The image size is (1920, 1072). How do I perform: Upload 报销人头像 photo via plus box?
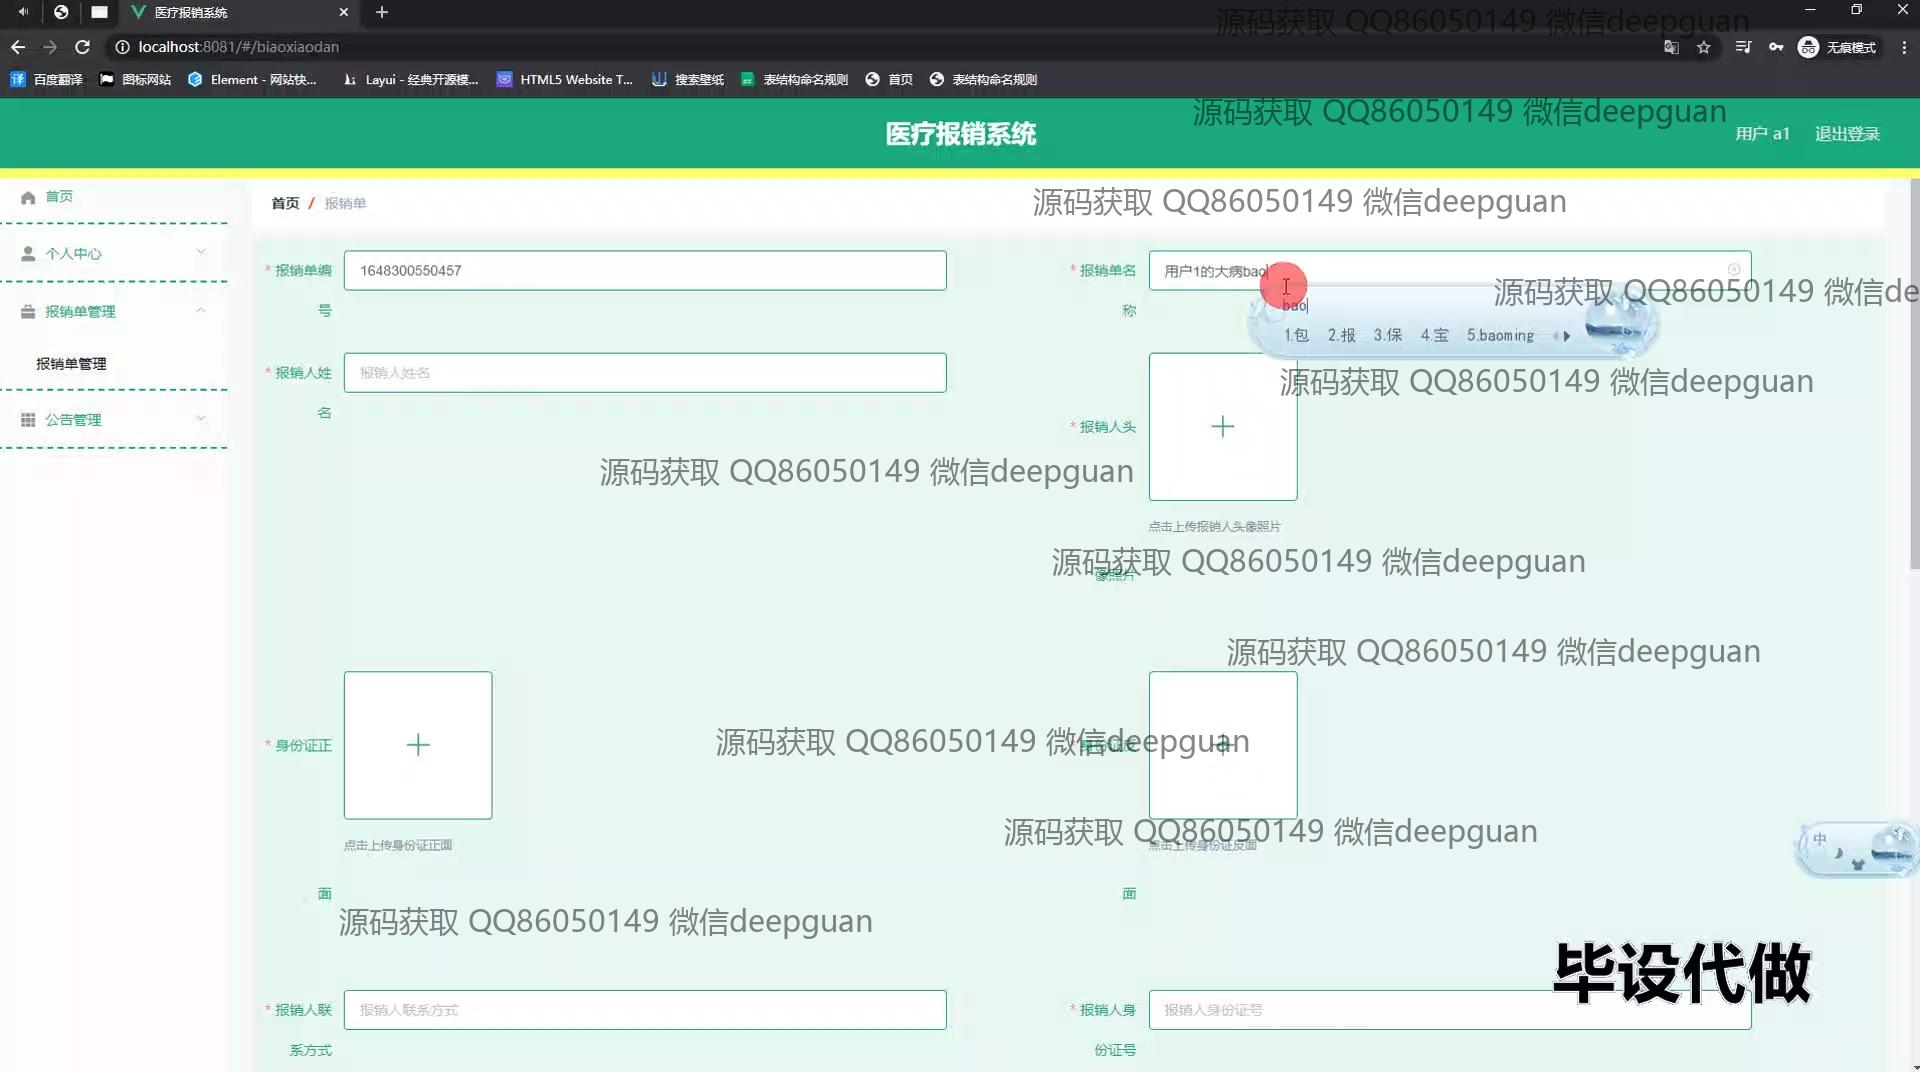[1223, 427]
